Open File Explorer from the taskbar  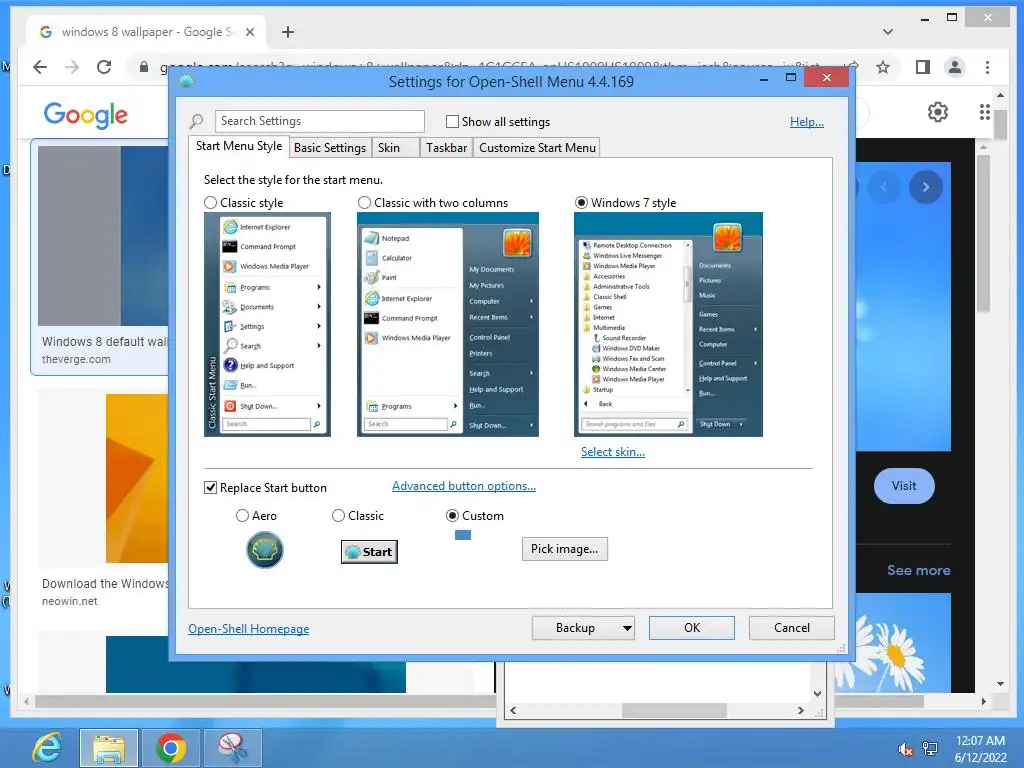point(109,748)
